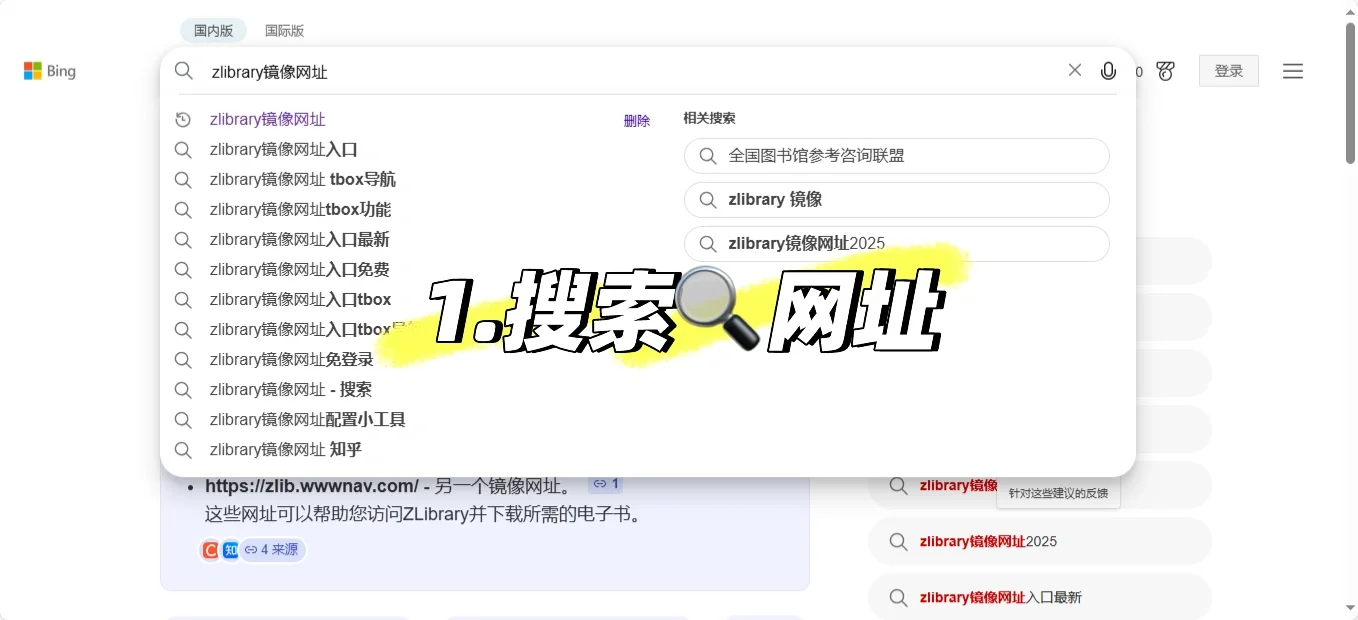
Task: Select suggestion zlibrary镜像网址tbox功能
Action: coord(300,210)
